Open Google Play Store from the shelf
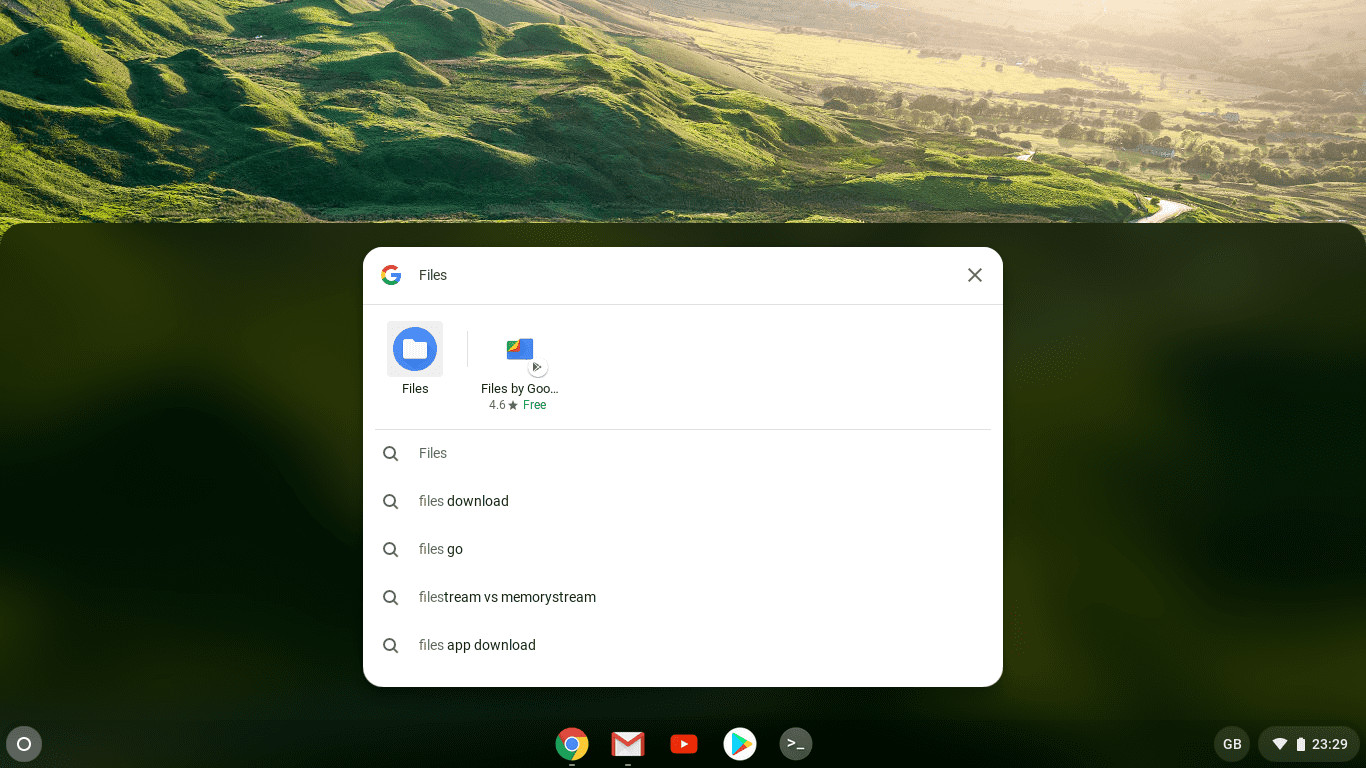1366x768 pixels. (x=739, y=744)
